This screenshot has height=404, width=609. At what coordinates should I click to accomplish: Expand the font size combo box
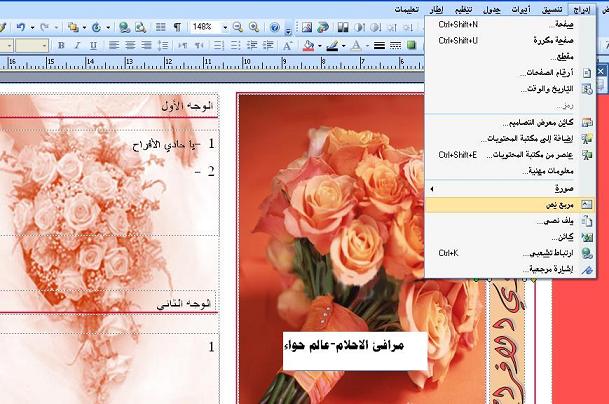coord(43,46)
